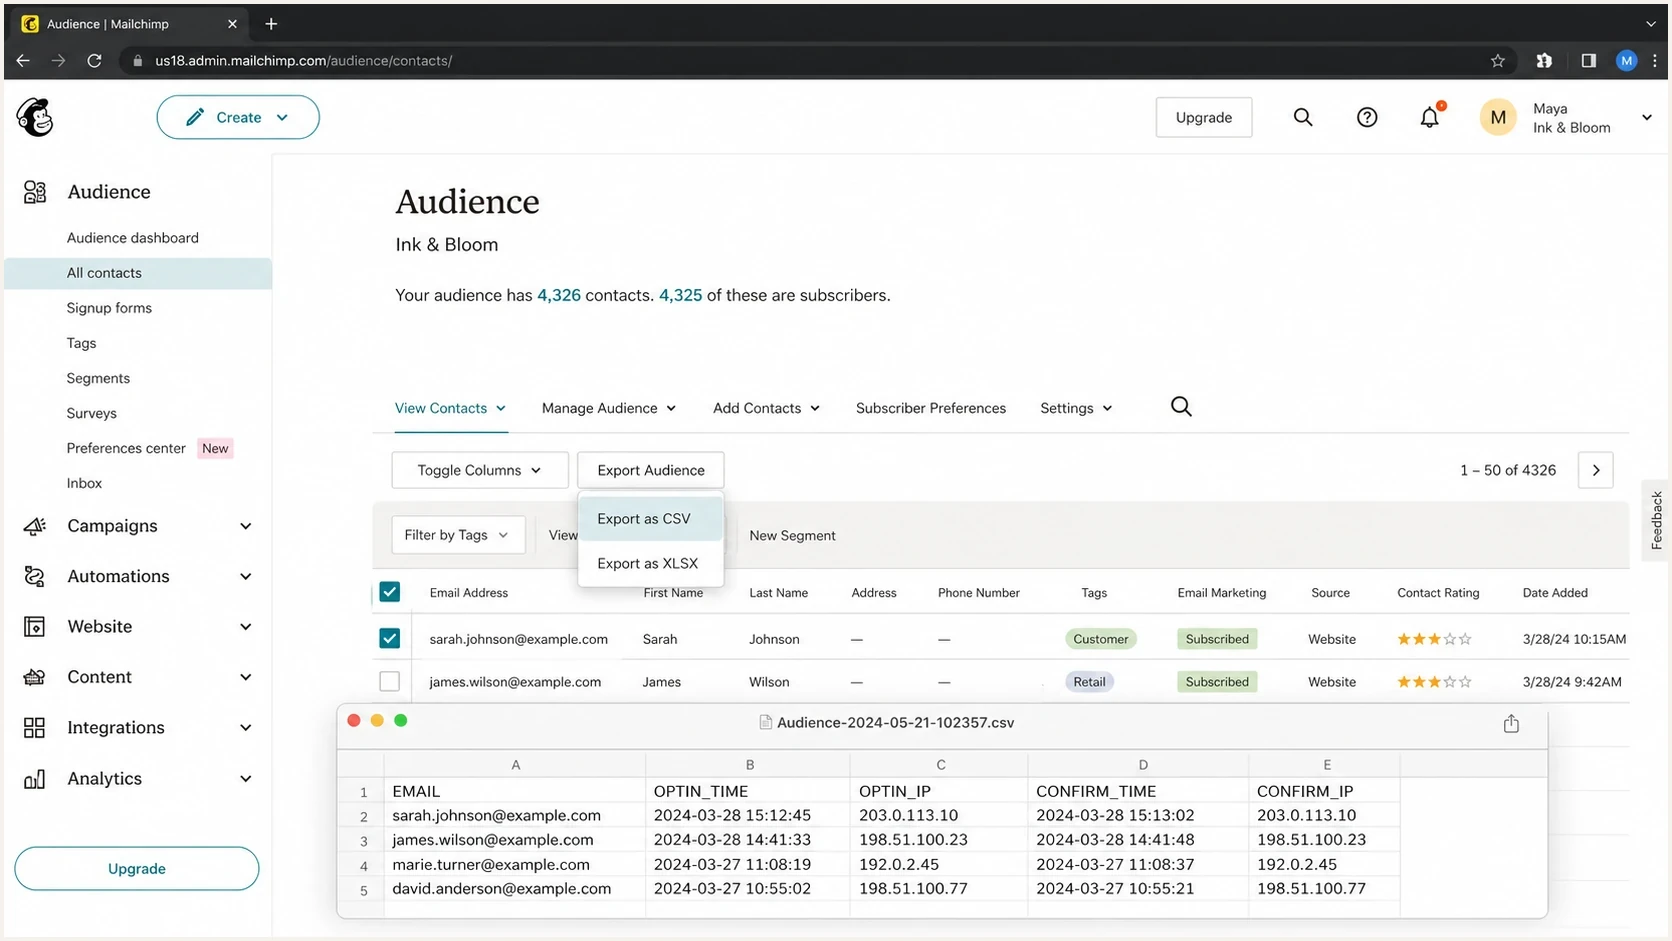Expand the Automations sidebar section
This screenshot has width=1672, height=941.
(245, 576)
